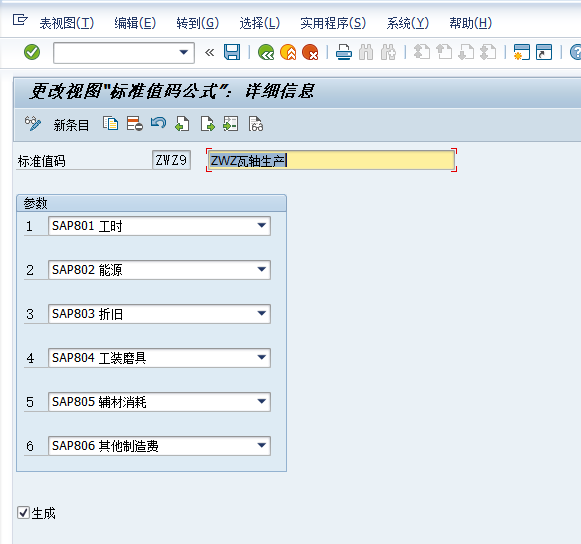Click the other entry position icon
The image size is (581, 544).
(230, 124)
